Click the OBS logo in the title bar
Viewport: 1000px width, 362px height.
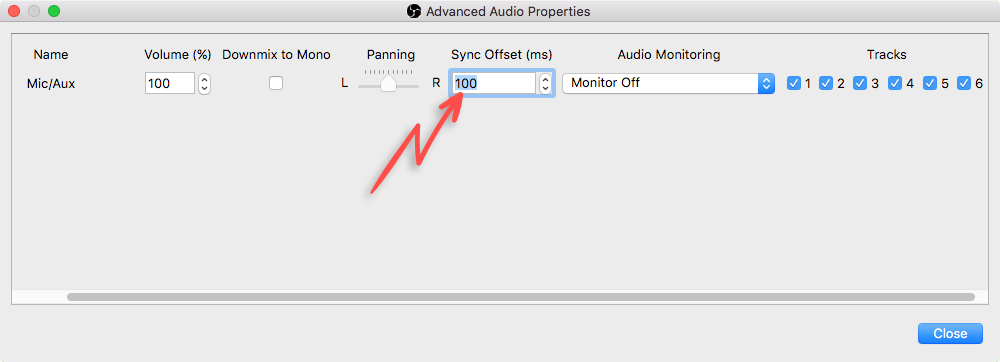coord(414,11)
